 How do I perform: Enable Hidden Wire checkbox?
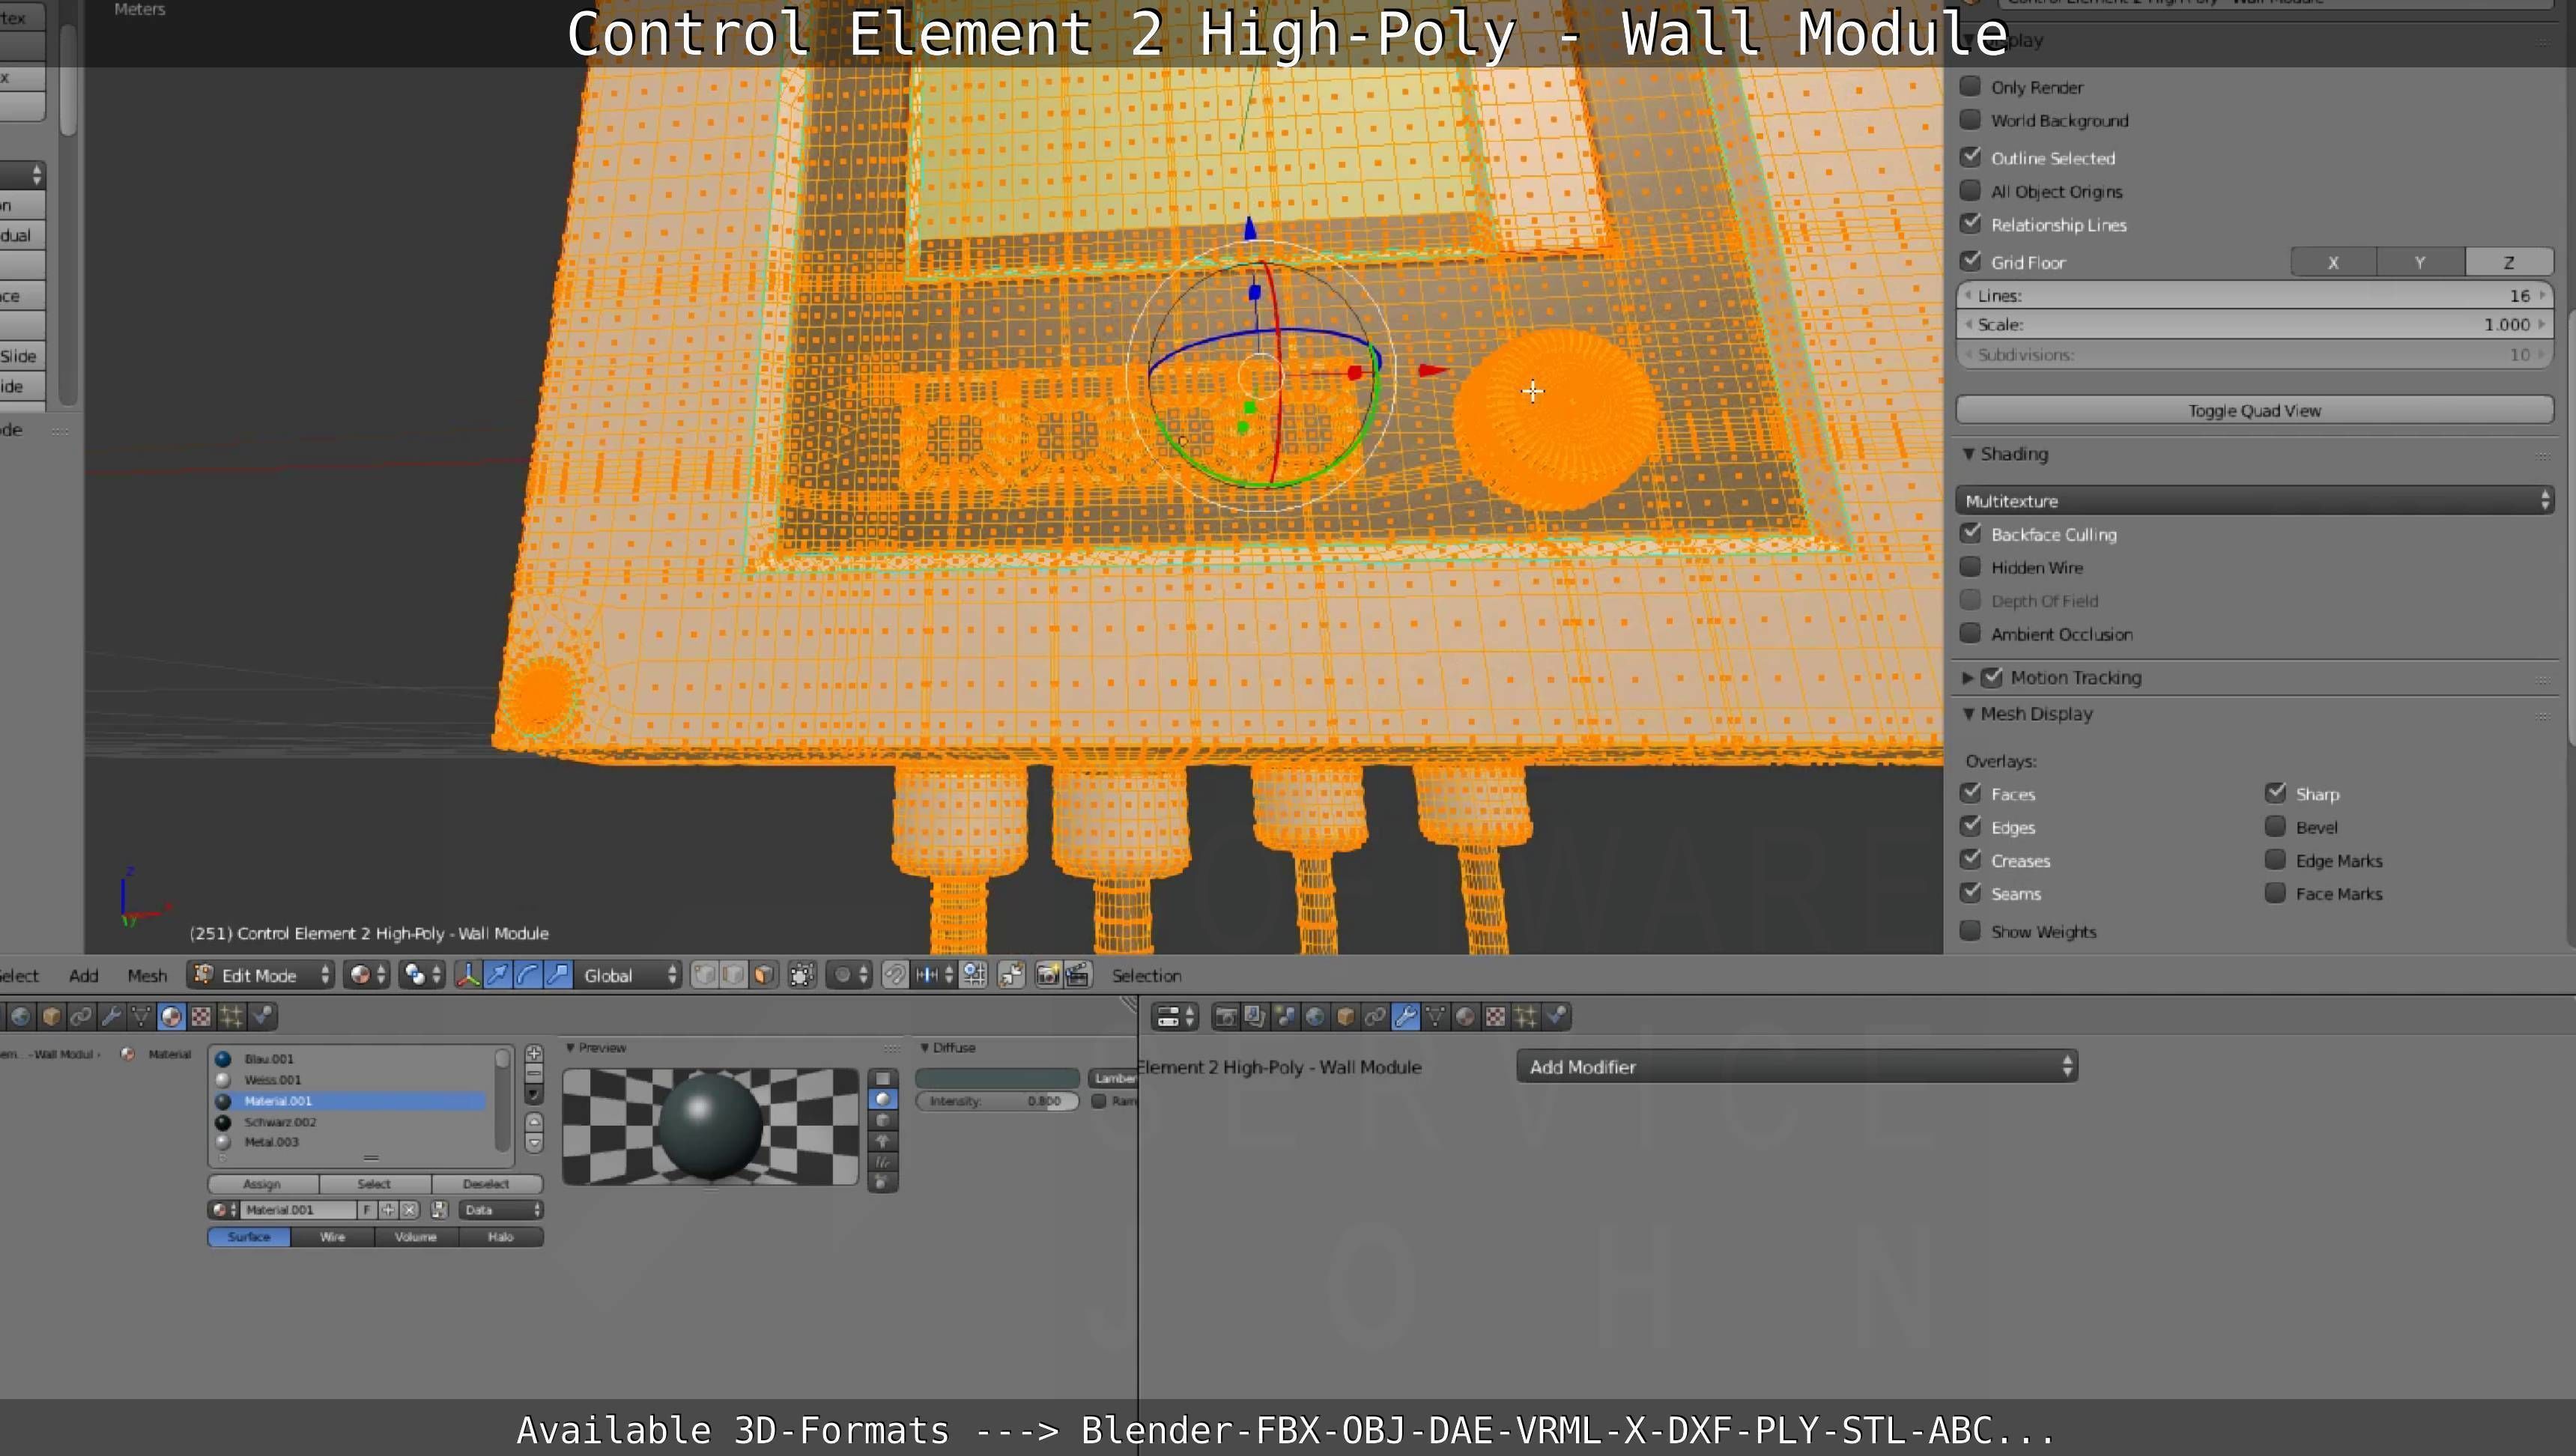point(1970,567)
